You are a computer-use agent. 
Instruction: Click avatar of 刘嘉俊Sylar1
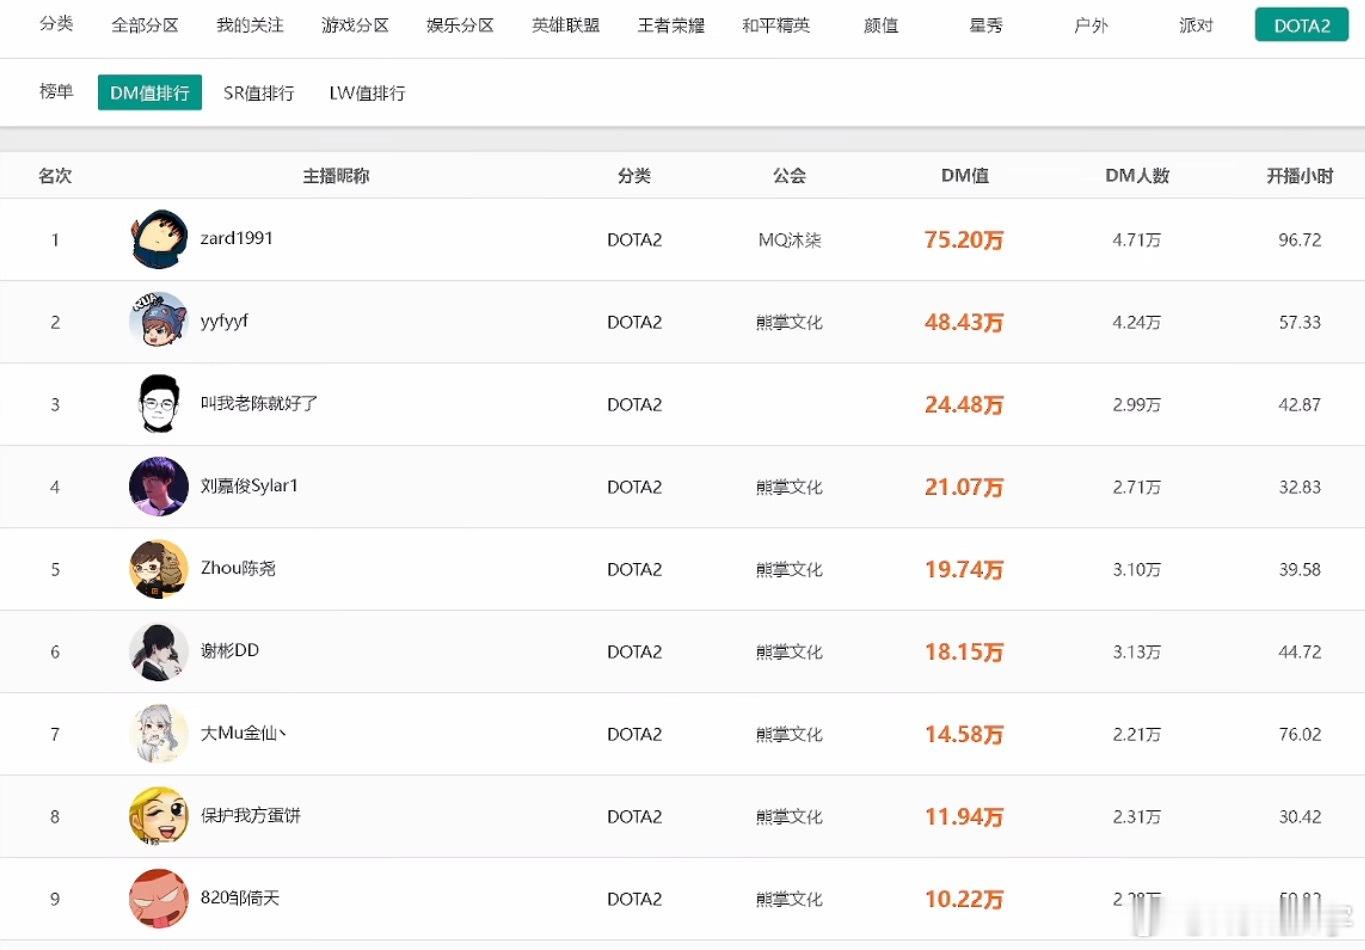click(159, 486)
